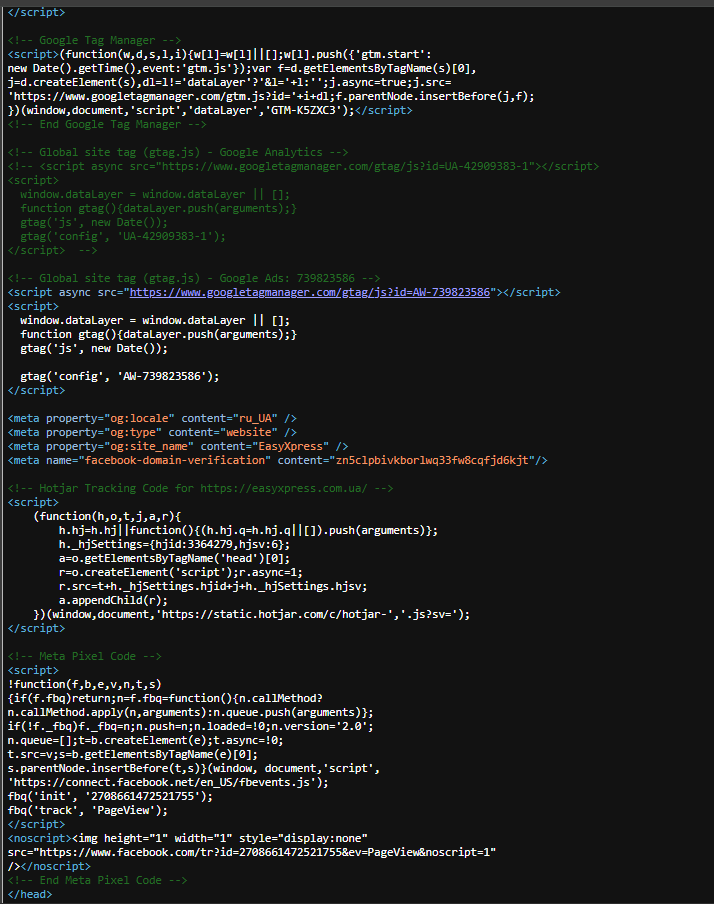The height and width of the screenshot is (904, 714).
Task: Click the 'Google Ads: 739823586' comment line
Action: tap(194, 278)
